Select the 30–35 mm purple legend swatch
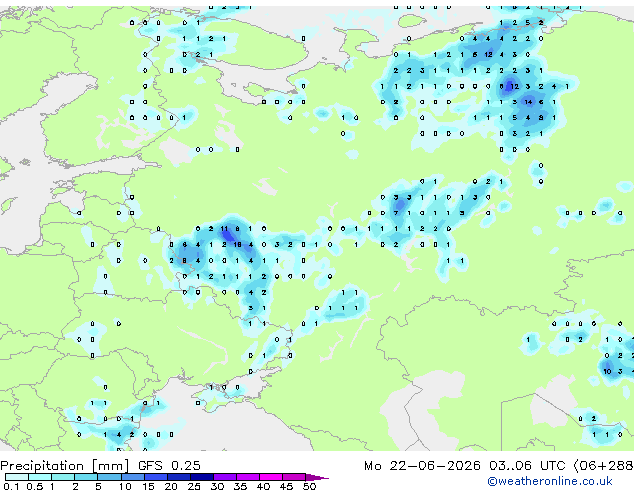 coord(224,477)
